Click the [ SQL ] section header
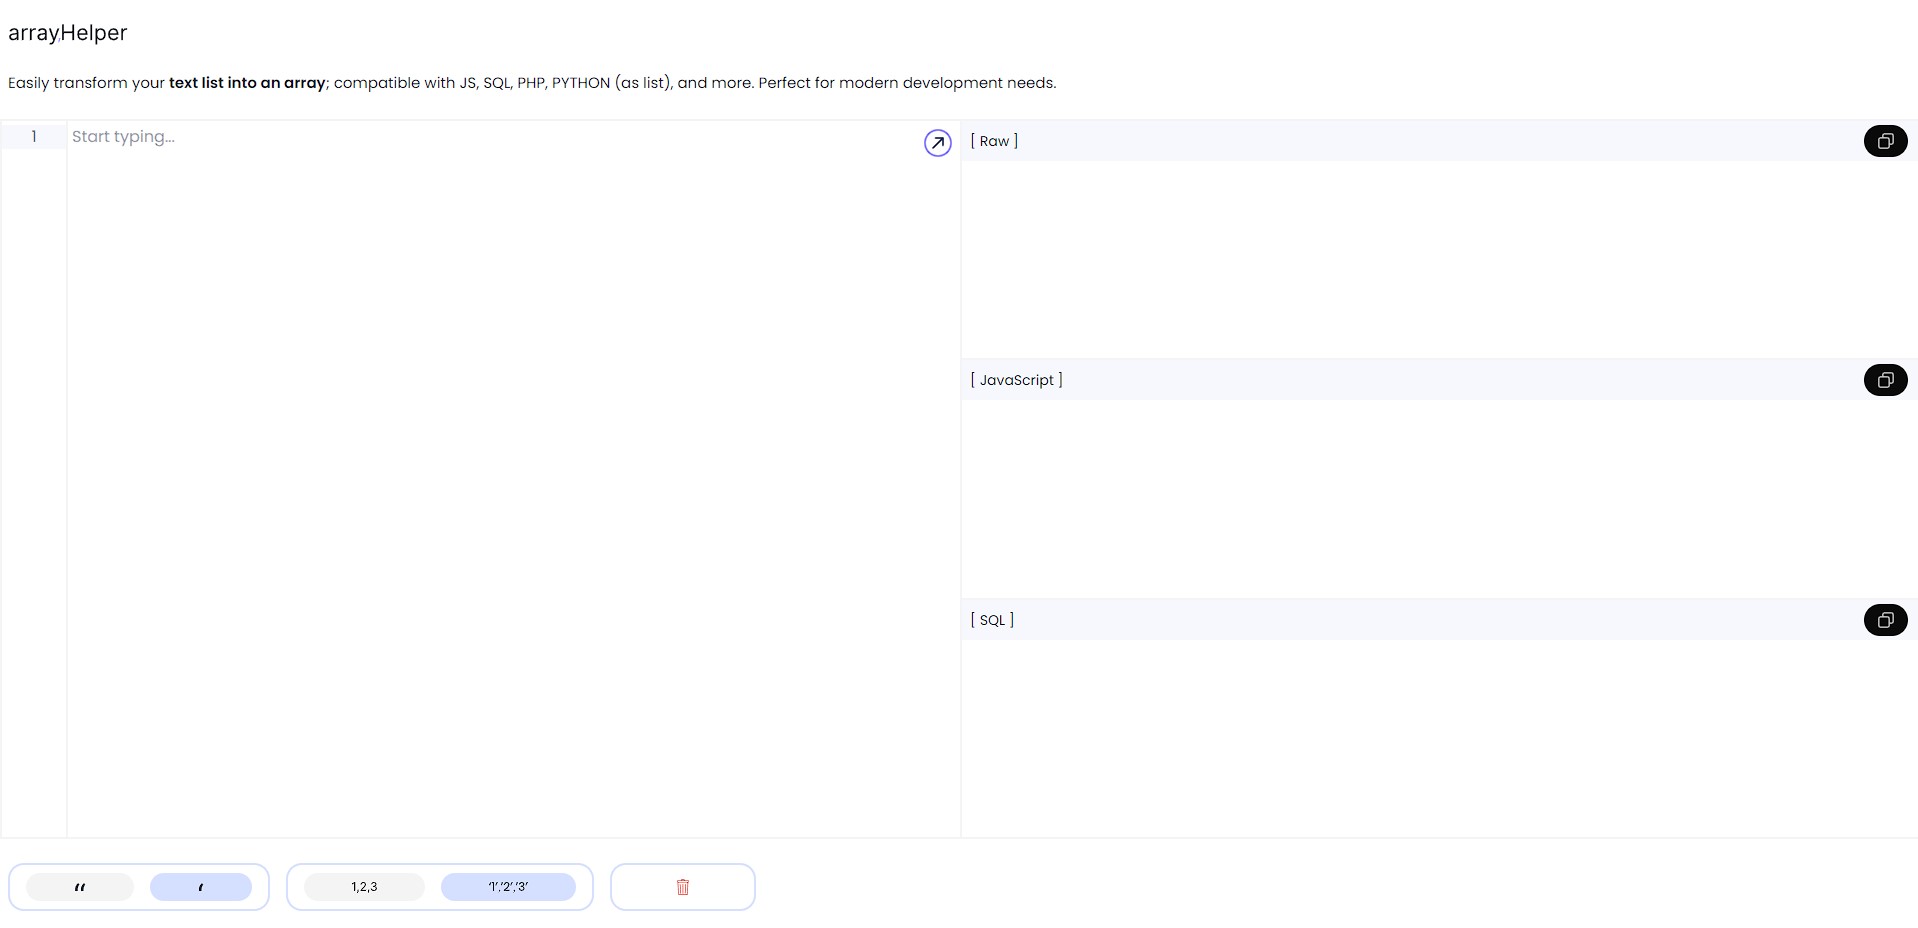The image size is (1918, 928). [992, 620]
